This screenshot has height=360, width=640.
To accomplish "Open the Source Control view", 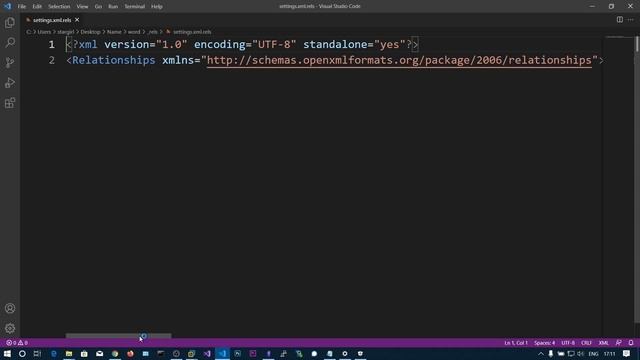I will 10,62.
